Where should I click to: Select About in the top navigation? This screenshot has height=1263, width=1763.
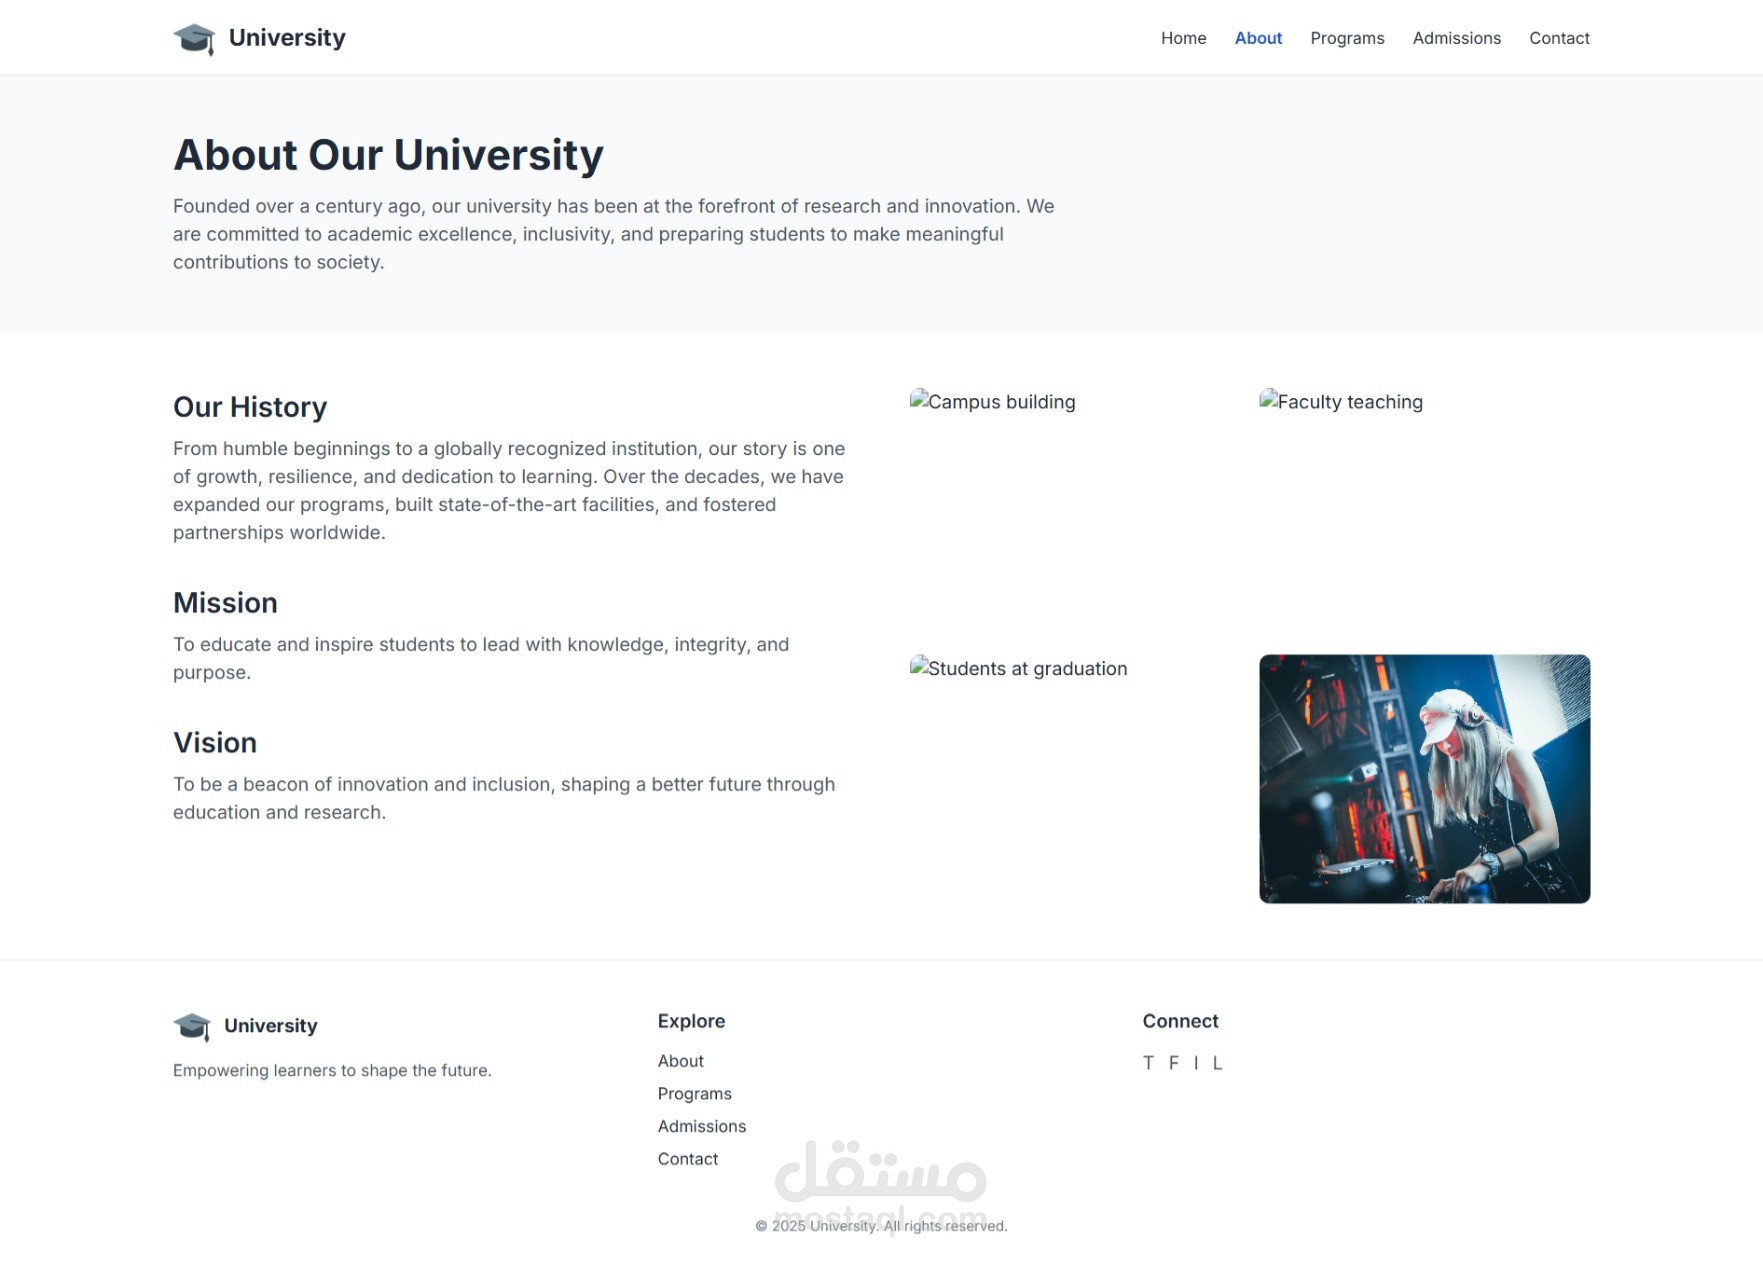[x=1258, y=38]
